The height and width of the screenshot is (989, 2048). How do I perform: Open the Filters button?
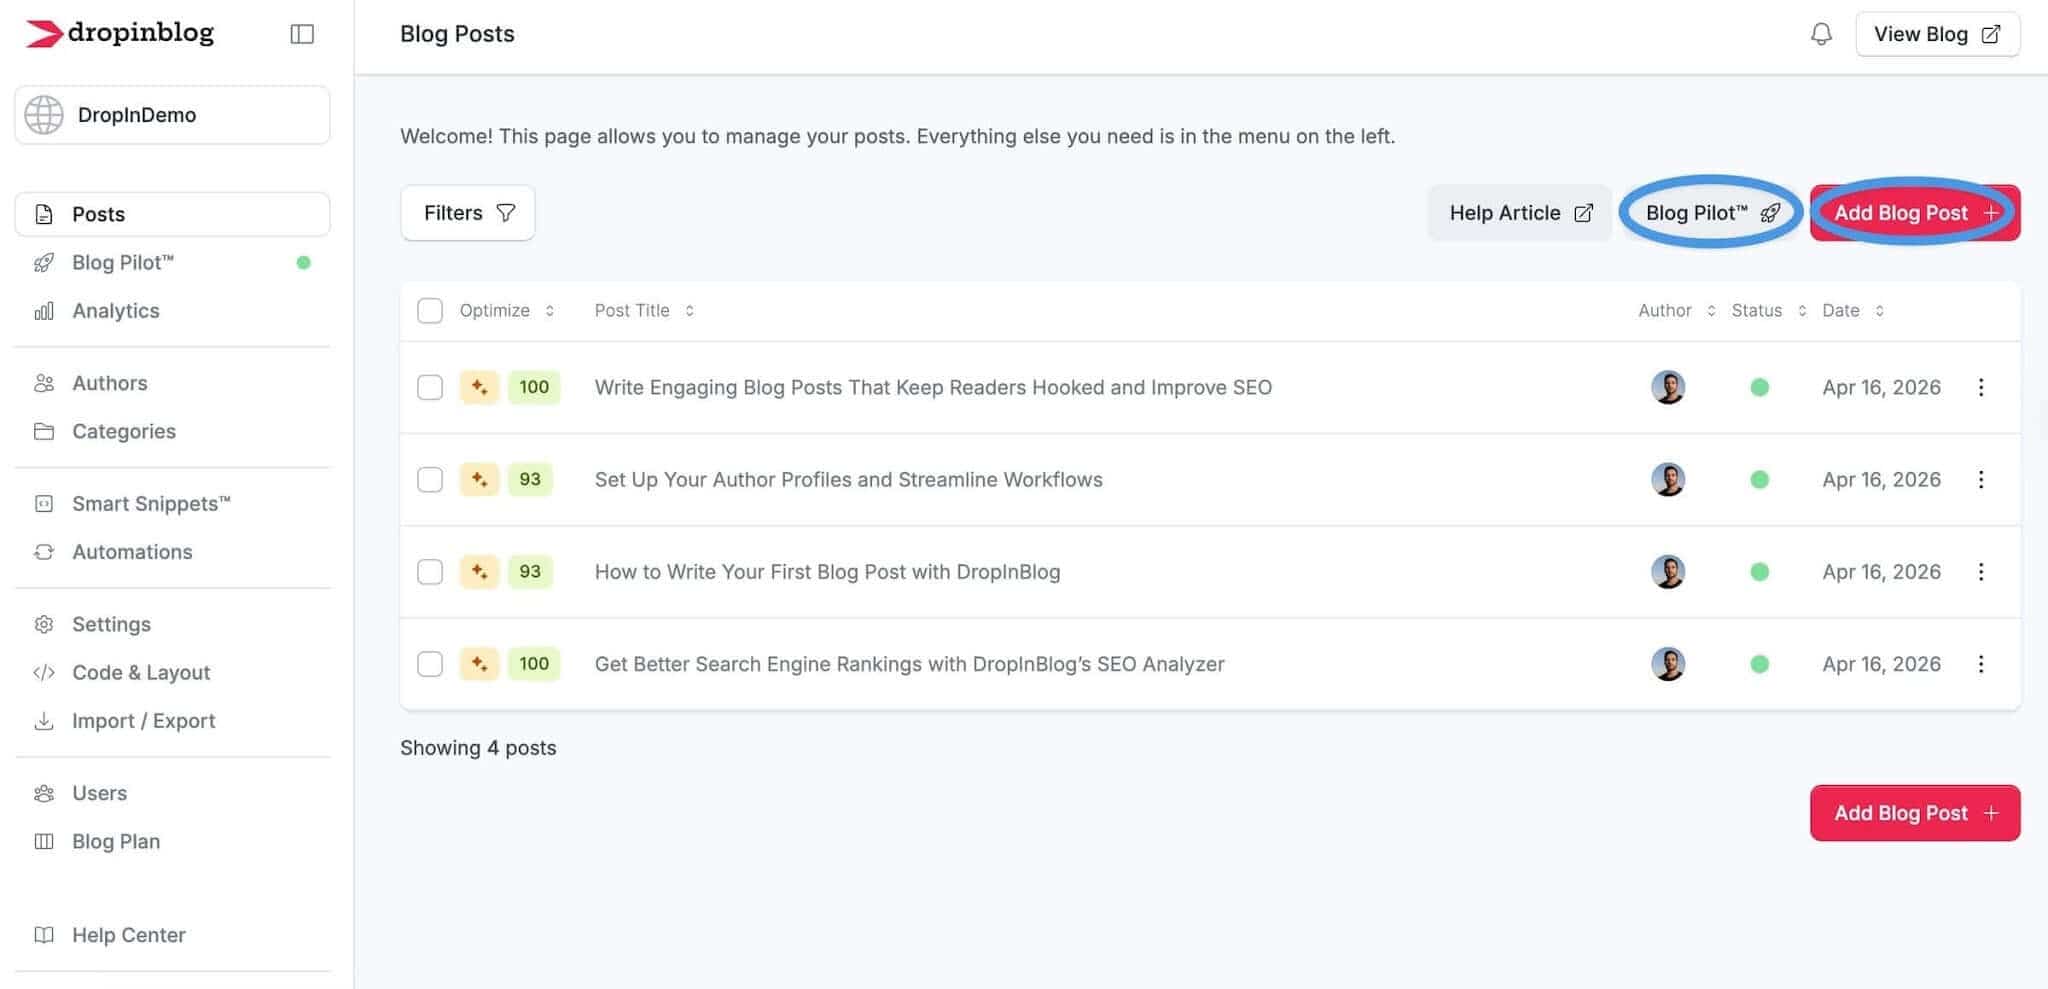click(x=467, y=213)
